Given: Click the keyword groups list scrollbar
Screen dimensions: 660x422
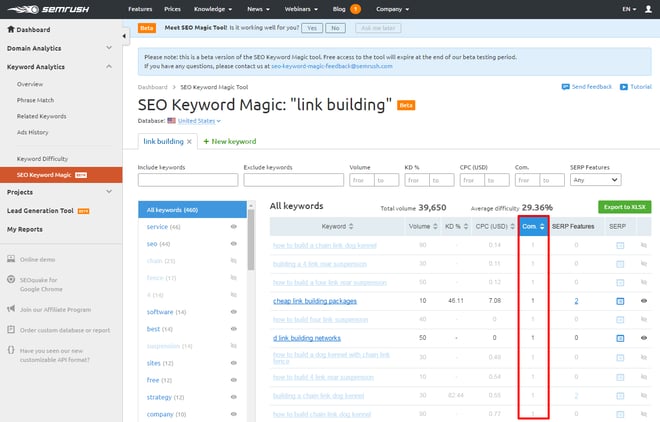Looking at the screenshot, I should [251, 240].
